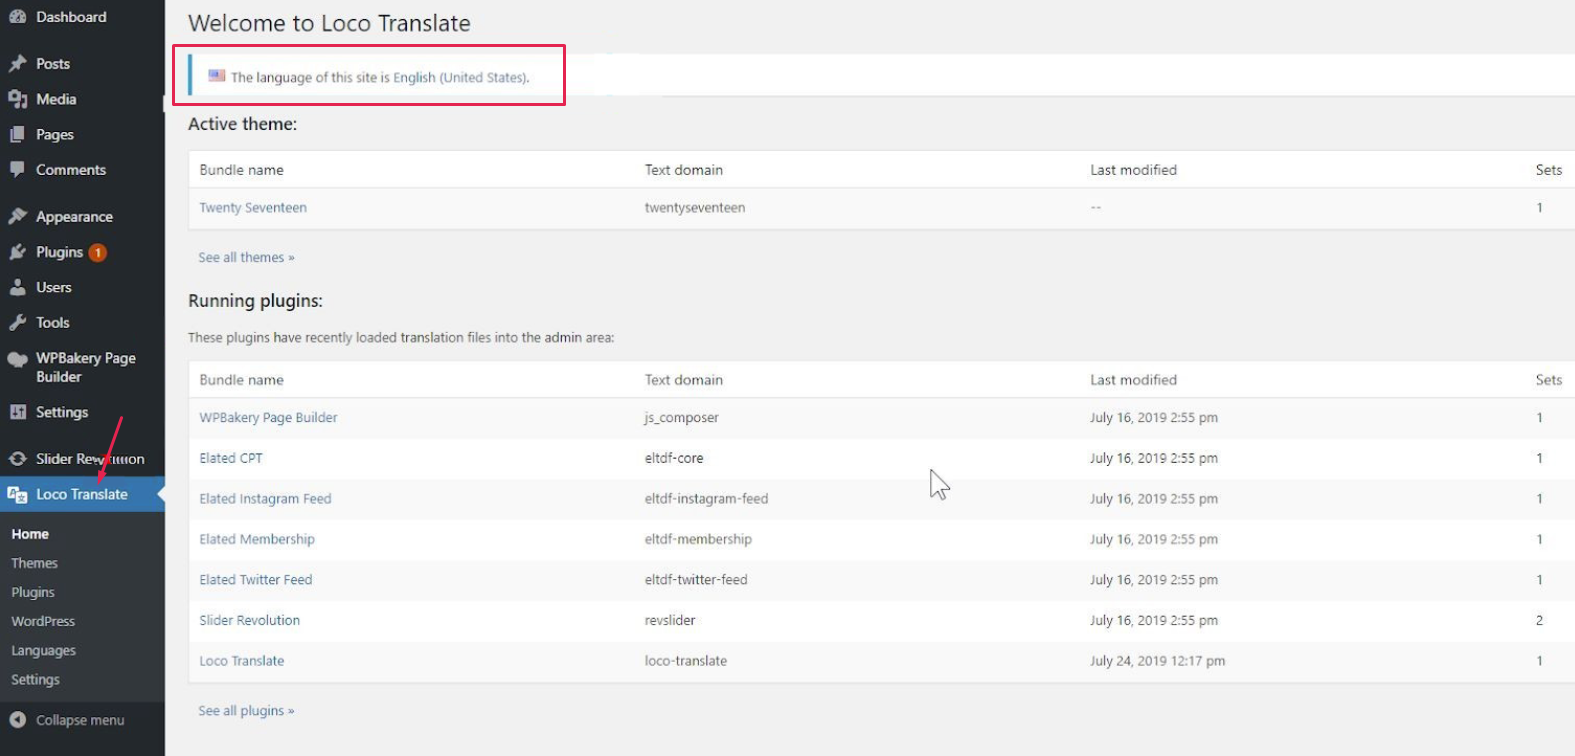Click the Welcome to Loco Translate heading

click(x=329, y=23)
